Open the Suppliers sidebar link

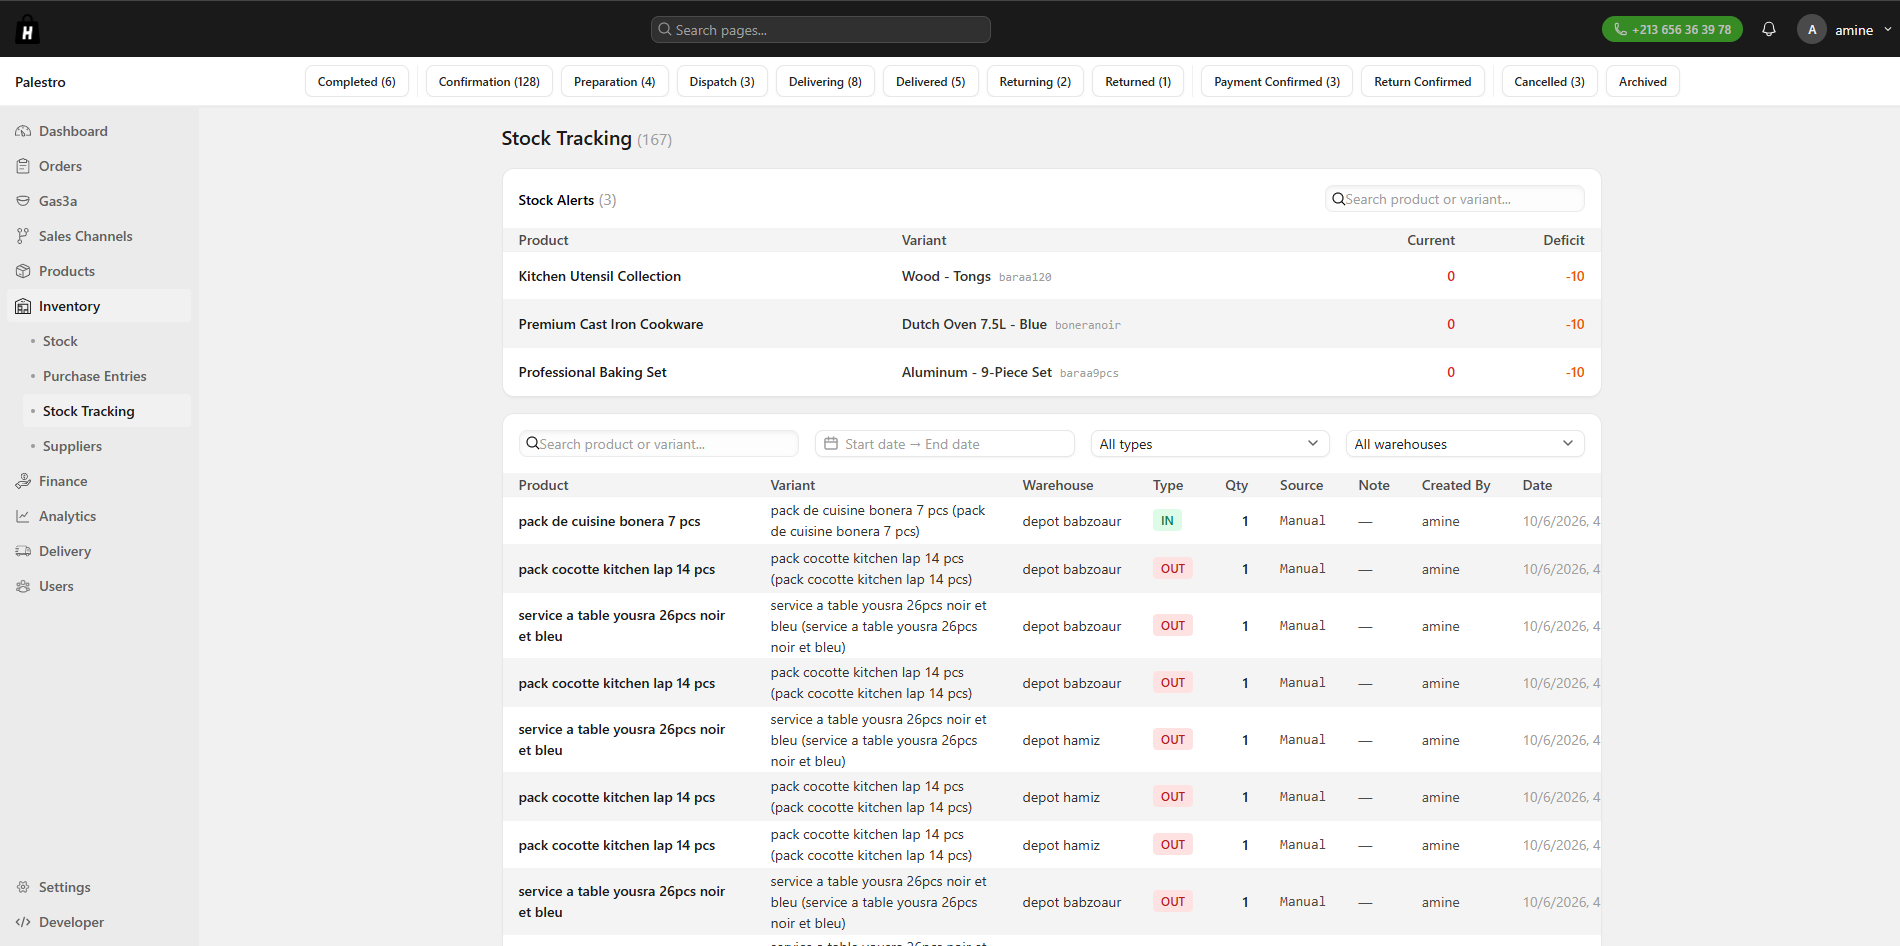click(72, 446)
